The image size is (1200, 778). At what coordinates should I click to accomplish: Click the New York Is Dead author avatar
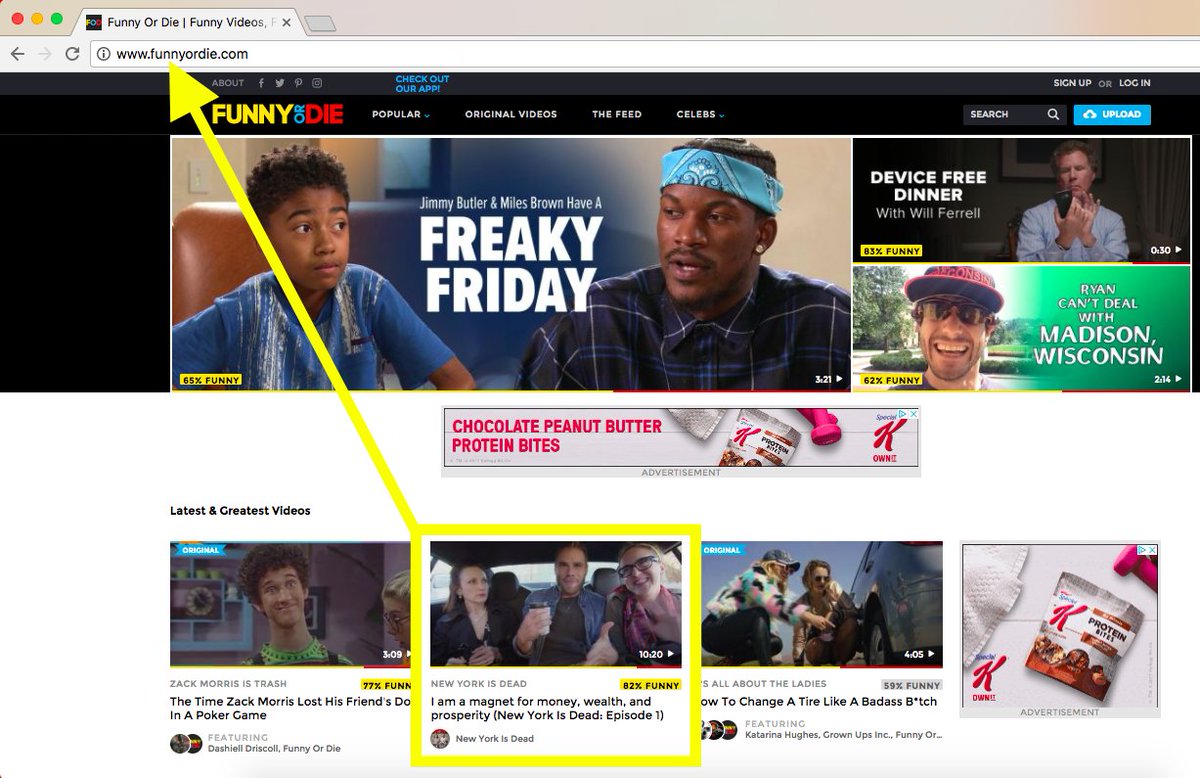440,738
